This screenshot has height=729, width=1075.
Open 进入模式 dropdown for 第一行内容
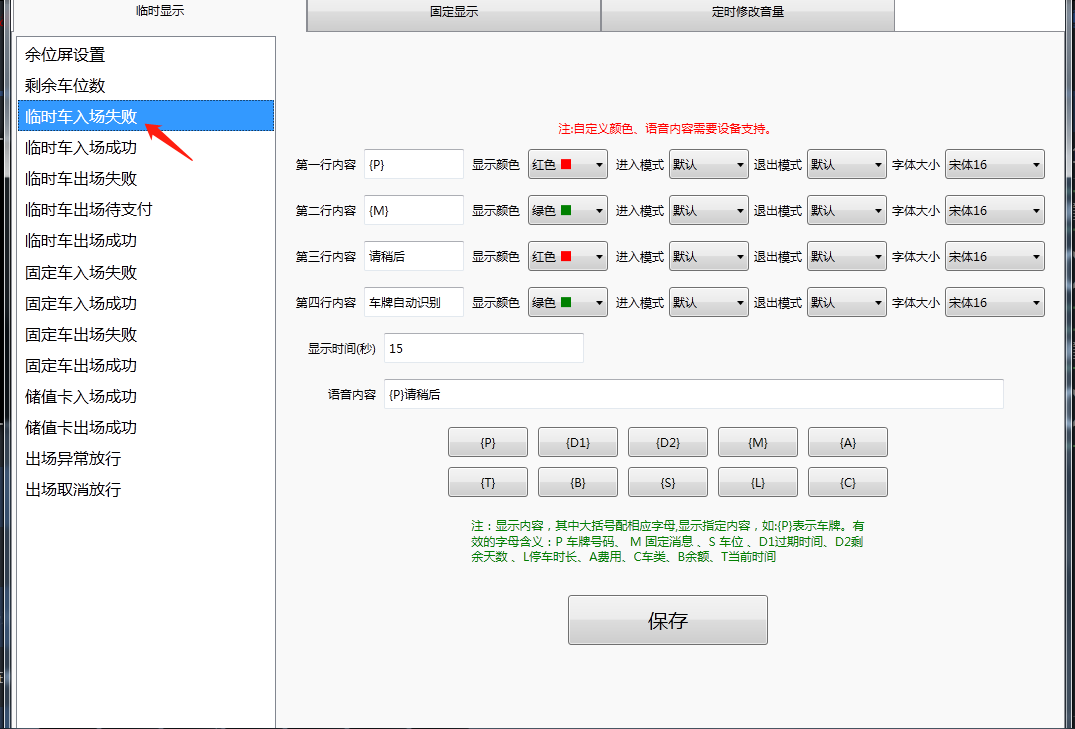(x=708, y=165)
